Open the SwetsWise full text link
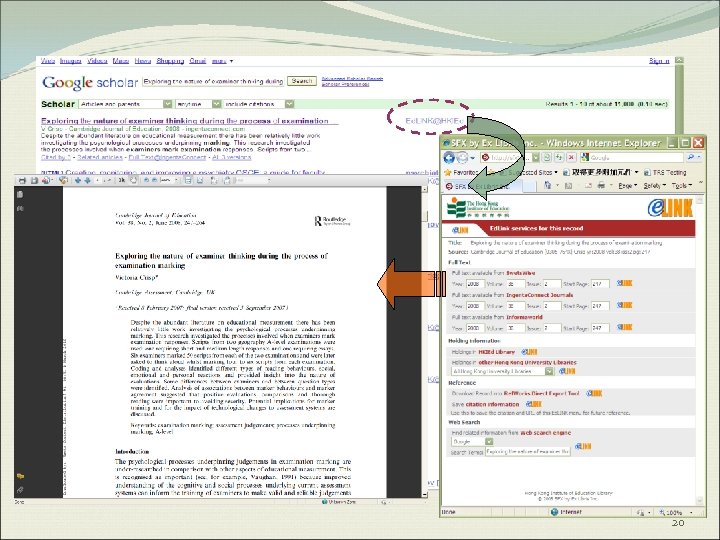The height and width of the screenshot is (540, 720). pyautogui.click(x=520, y=273)
